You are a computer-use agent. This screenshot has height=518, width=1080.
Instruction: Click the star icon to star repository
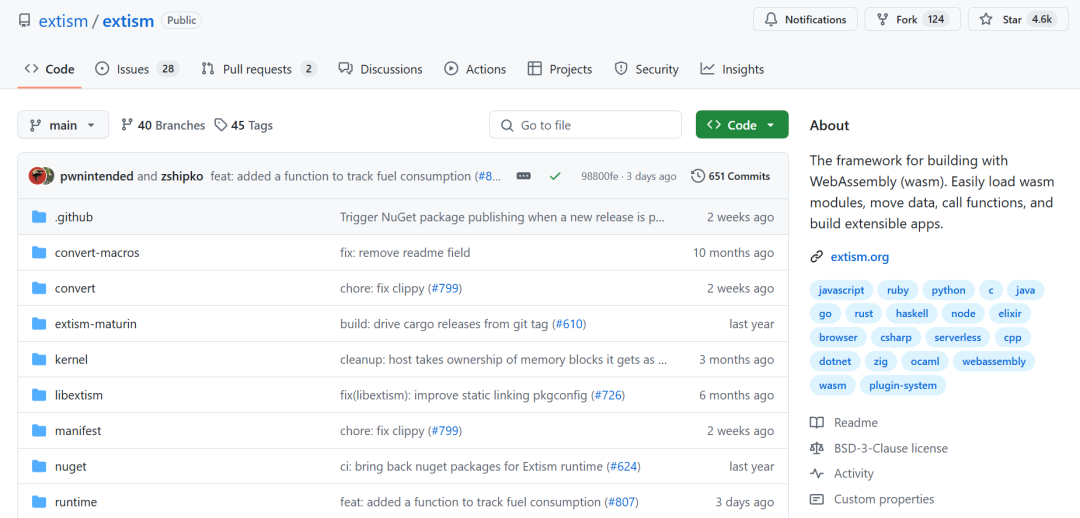tap(986, 20)
